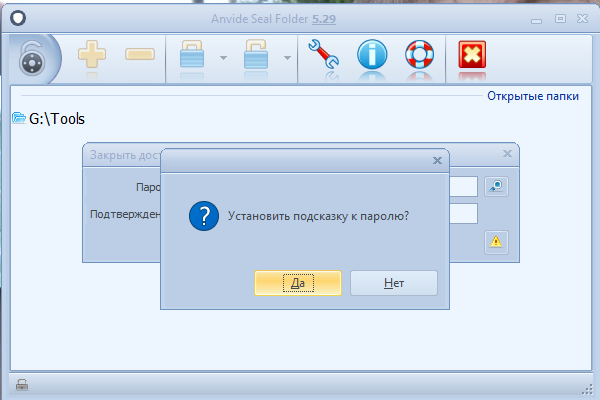Click the show password icon button
This screenshot has width=600, height=400.
pyautogui.click(x=497, y=185)
